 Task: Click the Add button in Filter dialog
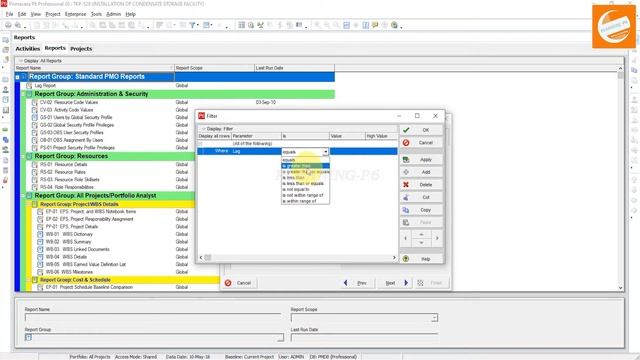point(421,172)
